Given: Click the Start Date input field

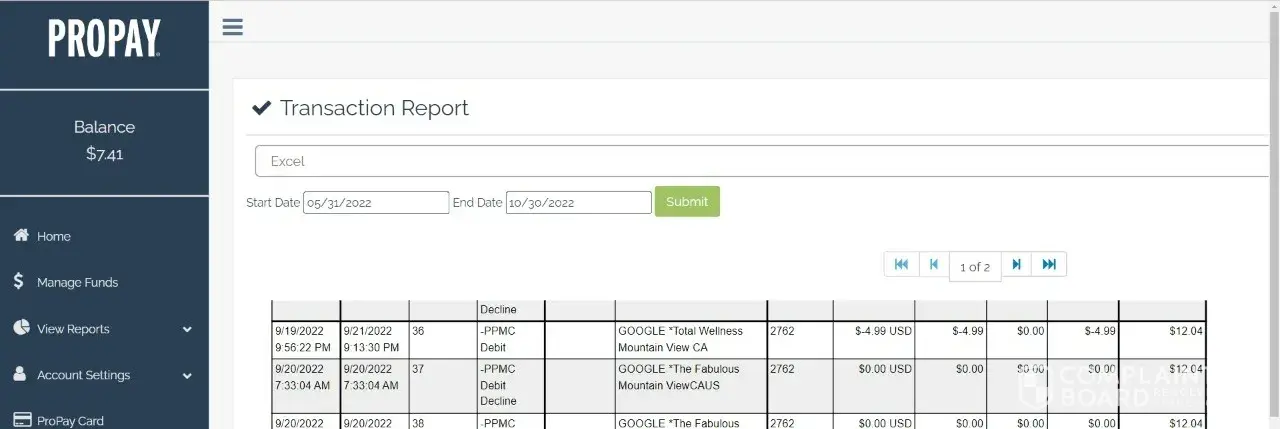Looking at the screenshot, I should [x=376, y=203].
